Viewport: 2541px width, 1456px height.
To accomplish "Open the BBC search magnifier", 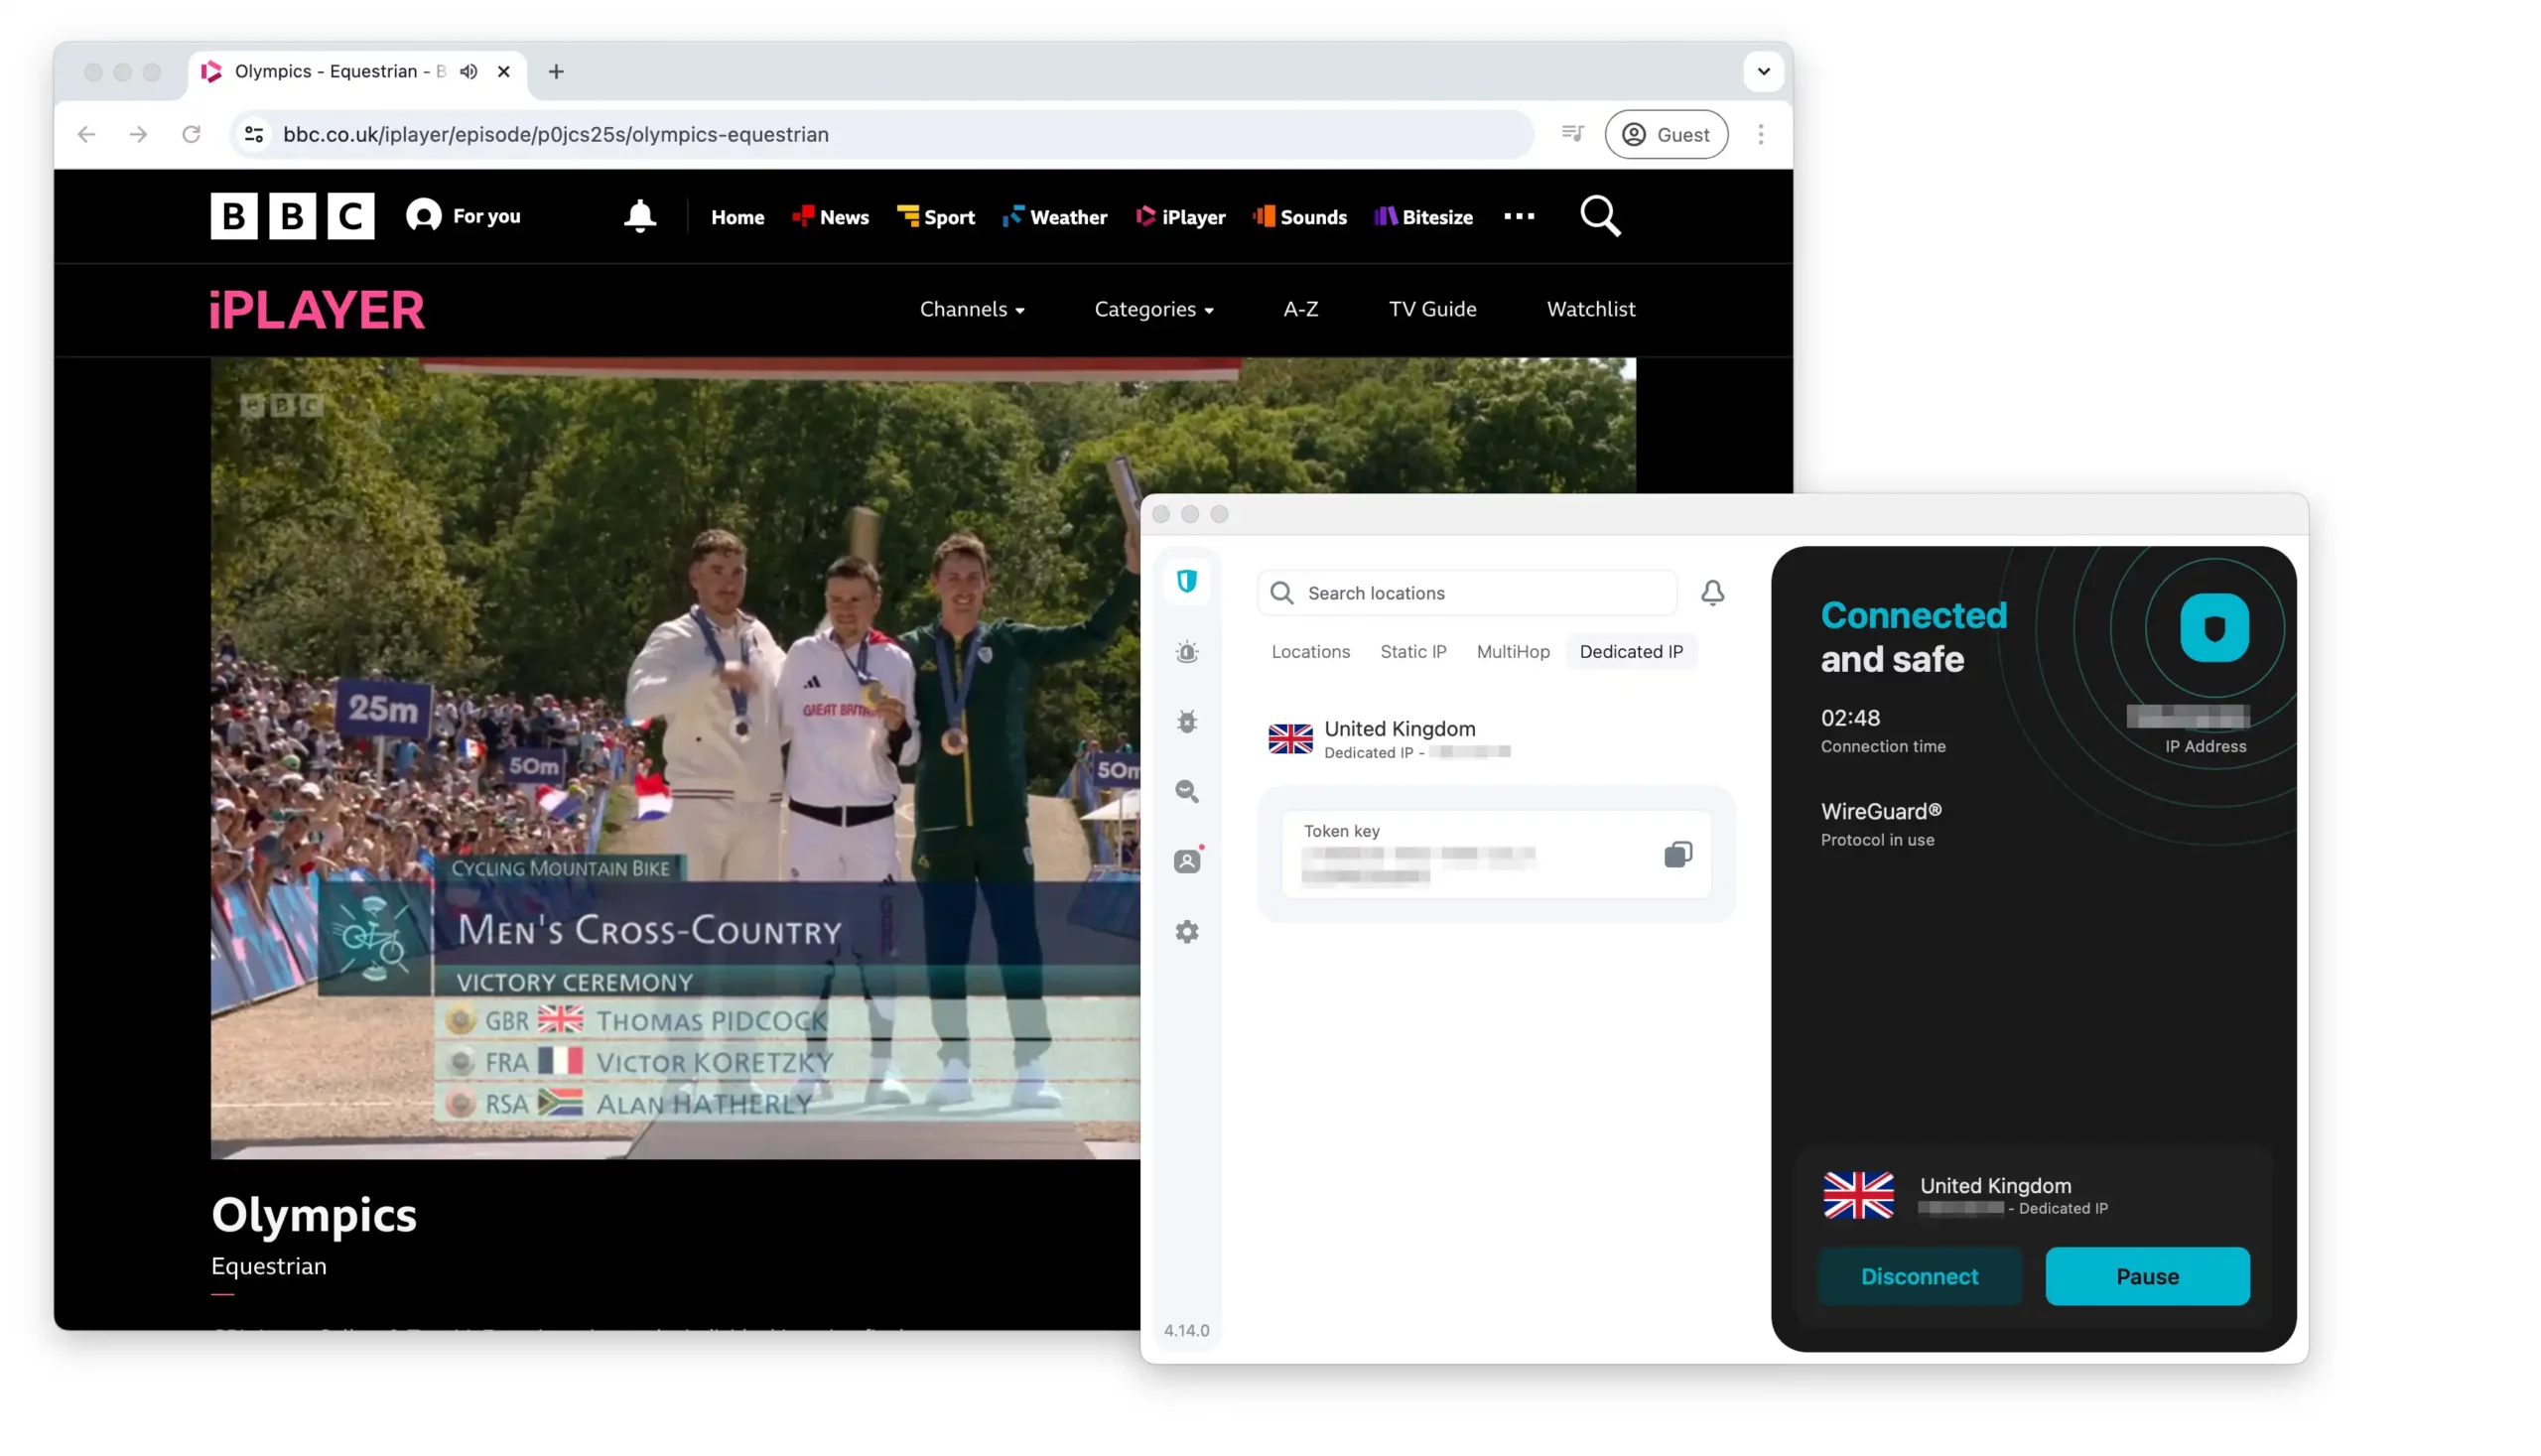I will pos(1600,216).
